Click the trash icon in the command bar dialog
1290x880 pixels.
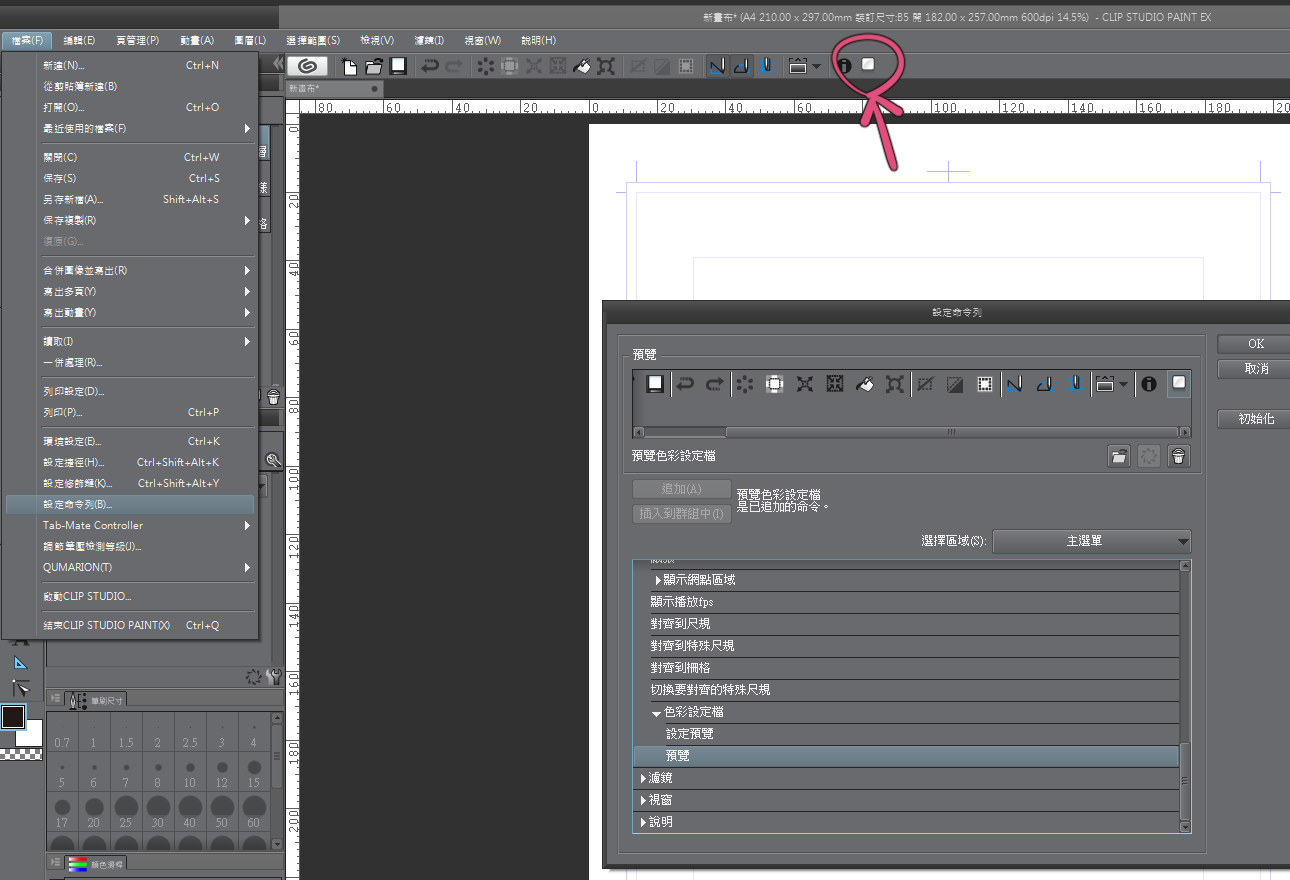1179,456
